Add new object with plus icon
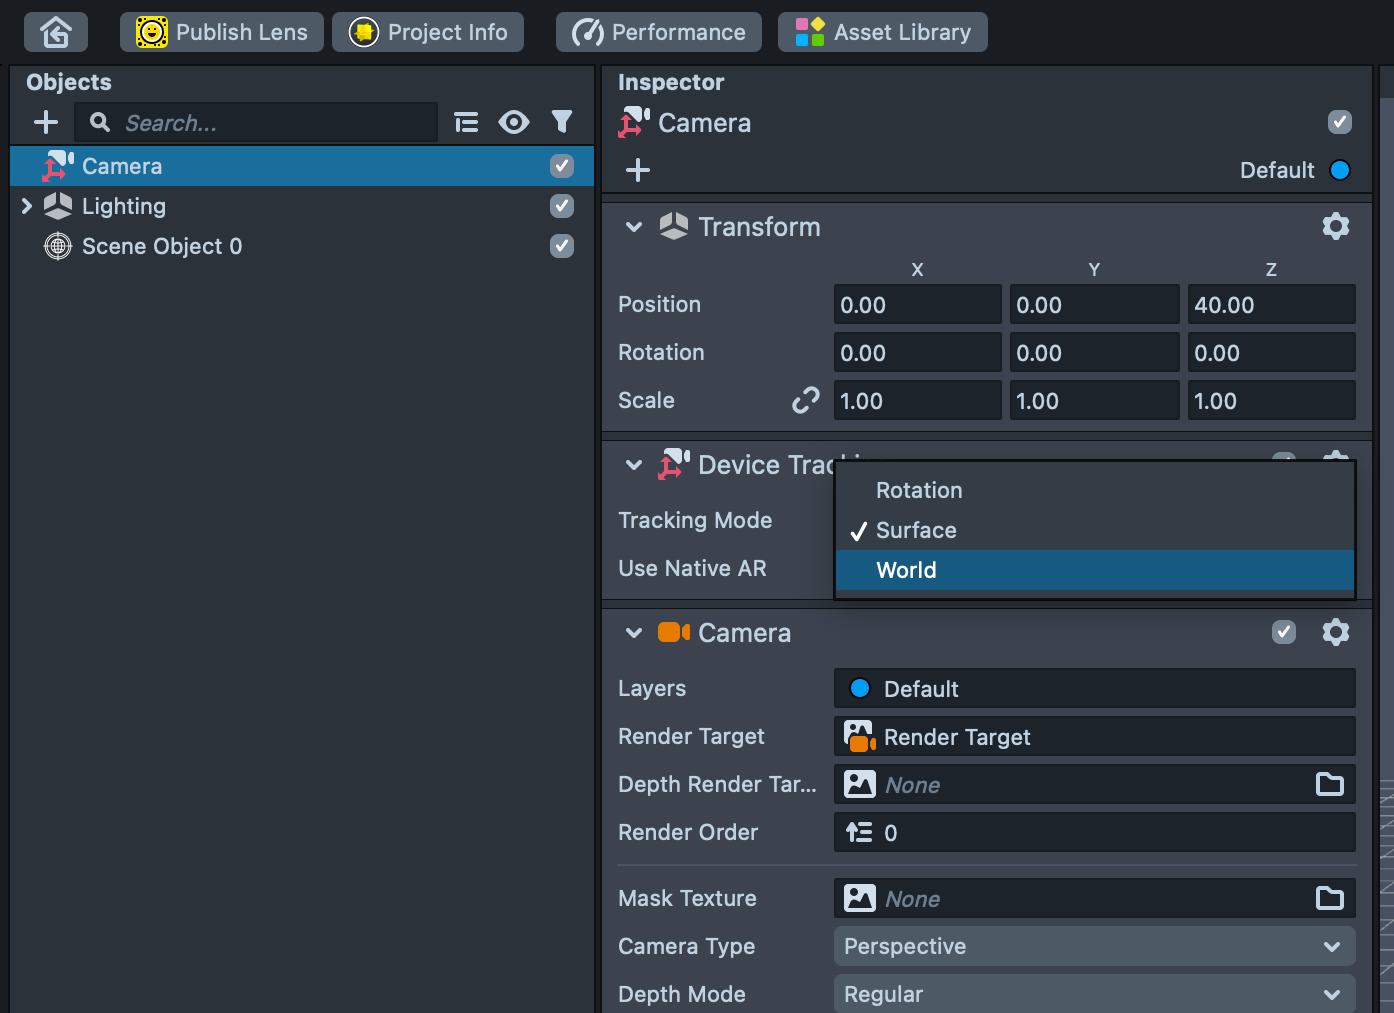This screenshot has width=1394, height=1013. tap(46, 123)
